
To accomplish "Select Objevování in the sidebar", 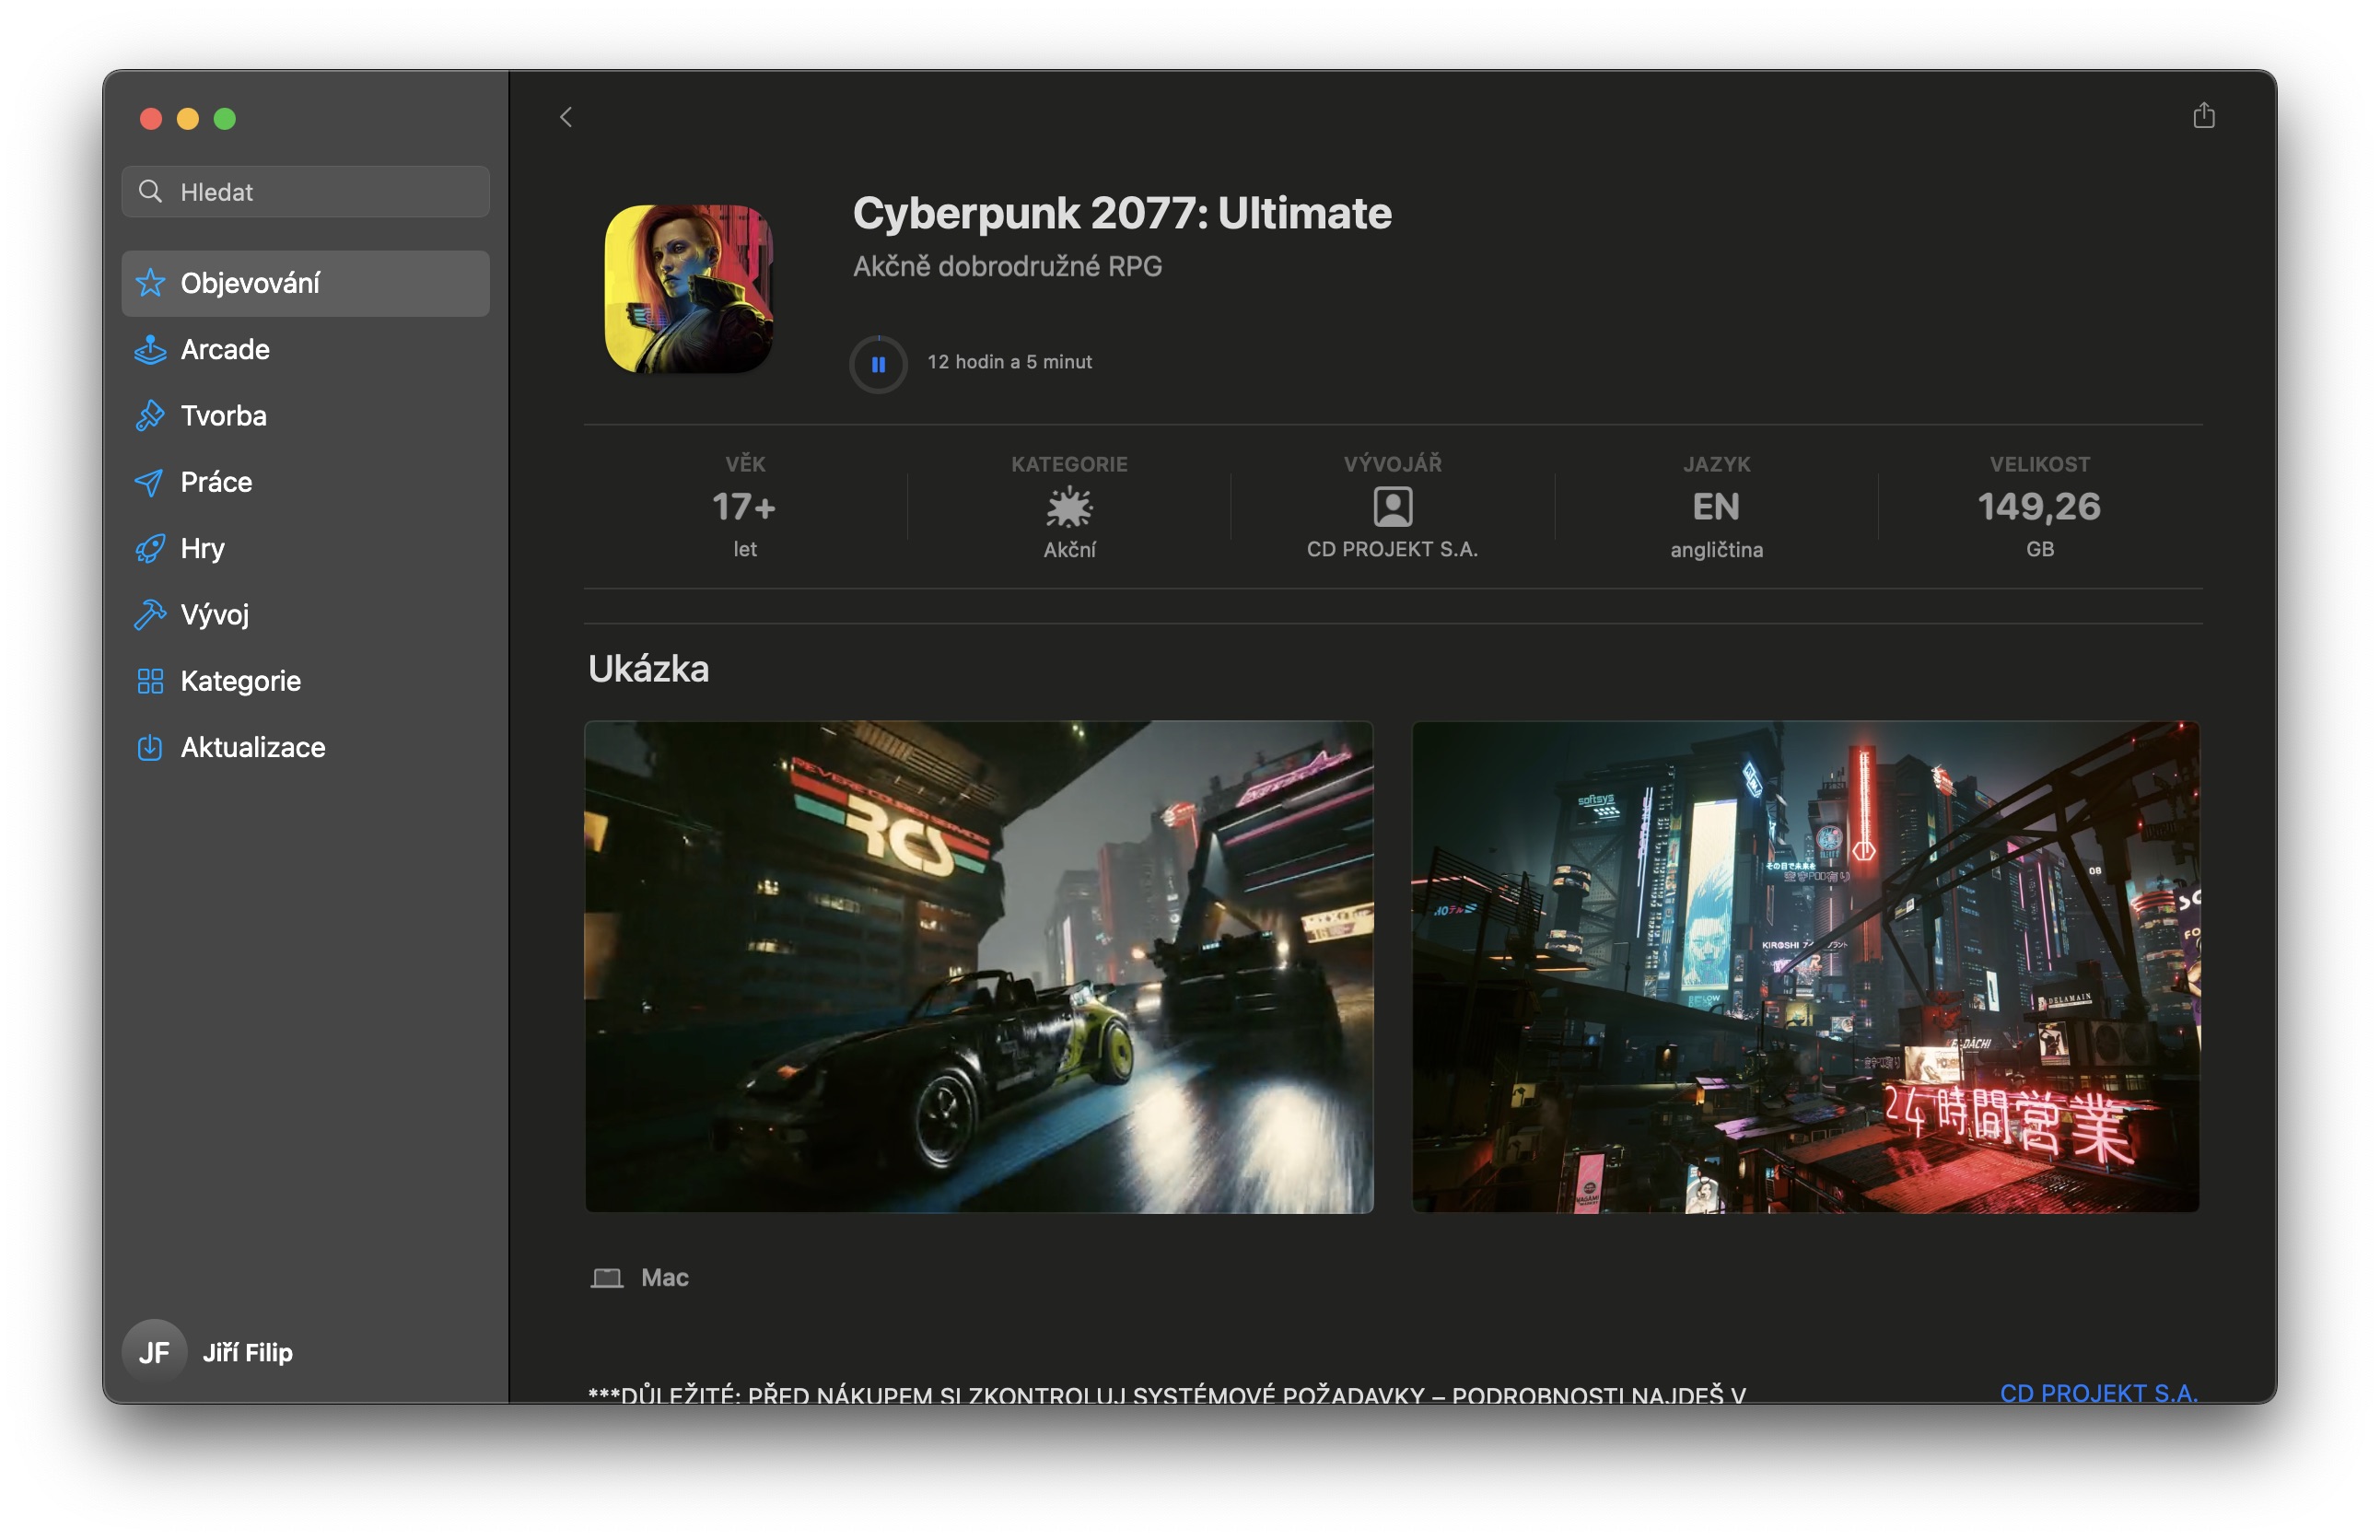I will (x=250, y=283).
